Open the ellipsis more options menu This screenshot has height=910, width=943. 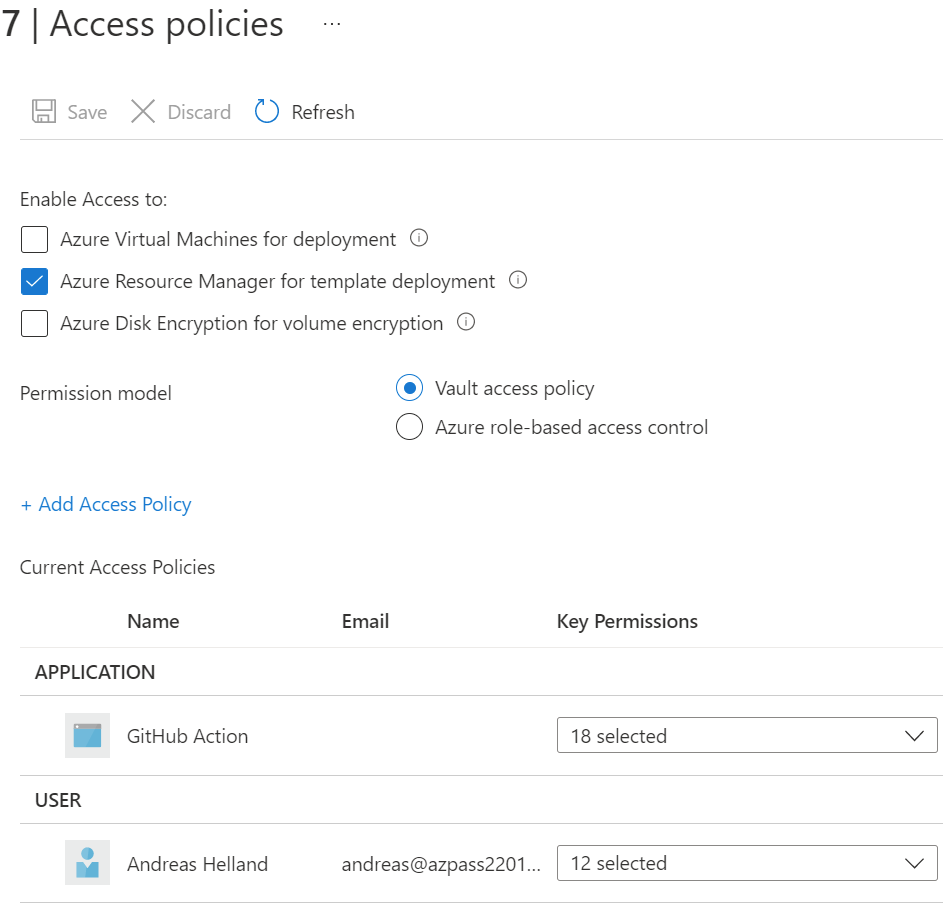(x=332, y=25)
